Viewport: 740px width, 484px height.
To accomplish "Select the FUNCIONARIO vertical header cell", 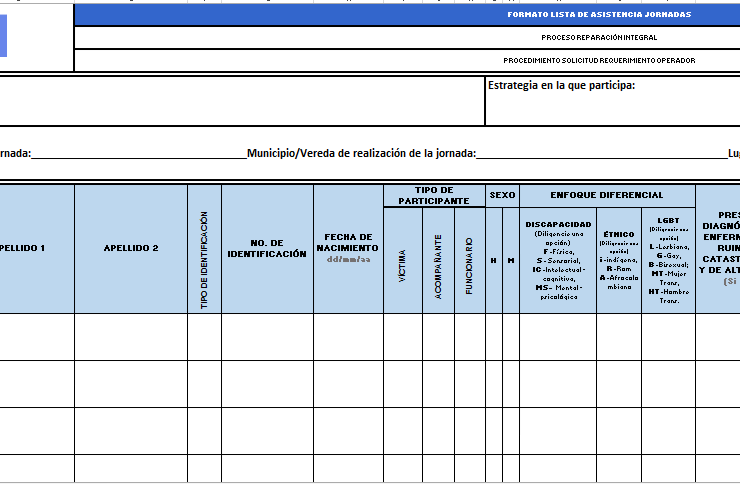I will [470, 260].
